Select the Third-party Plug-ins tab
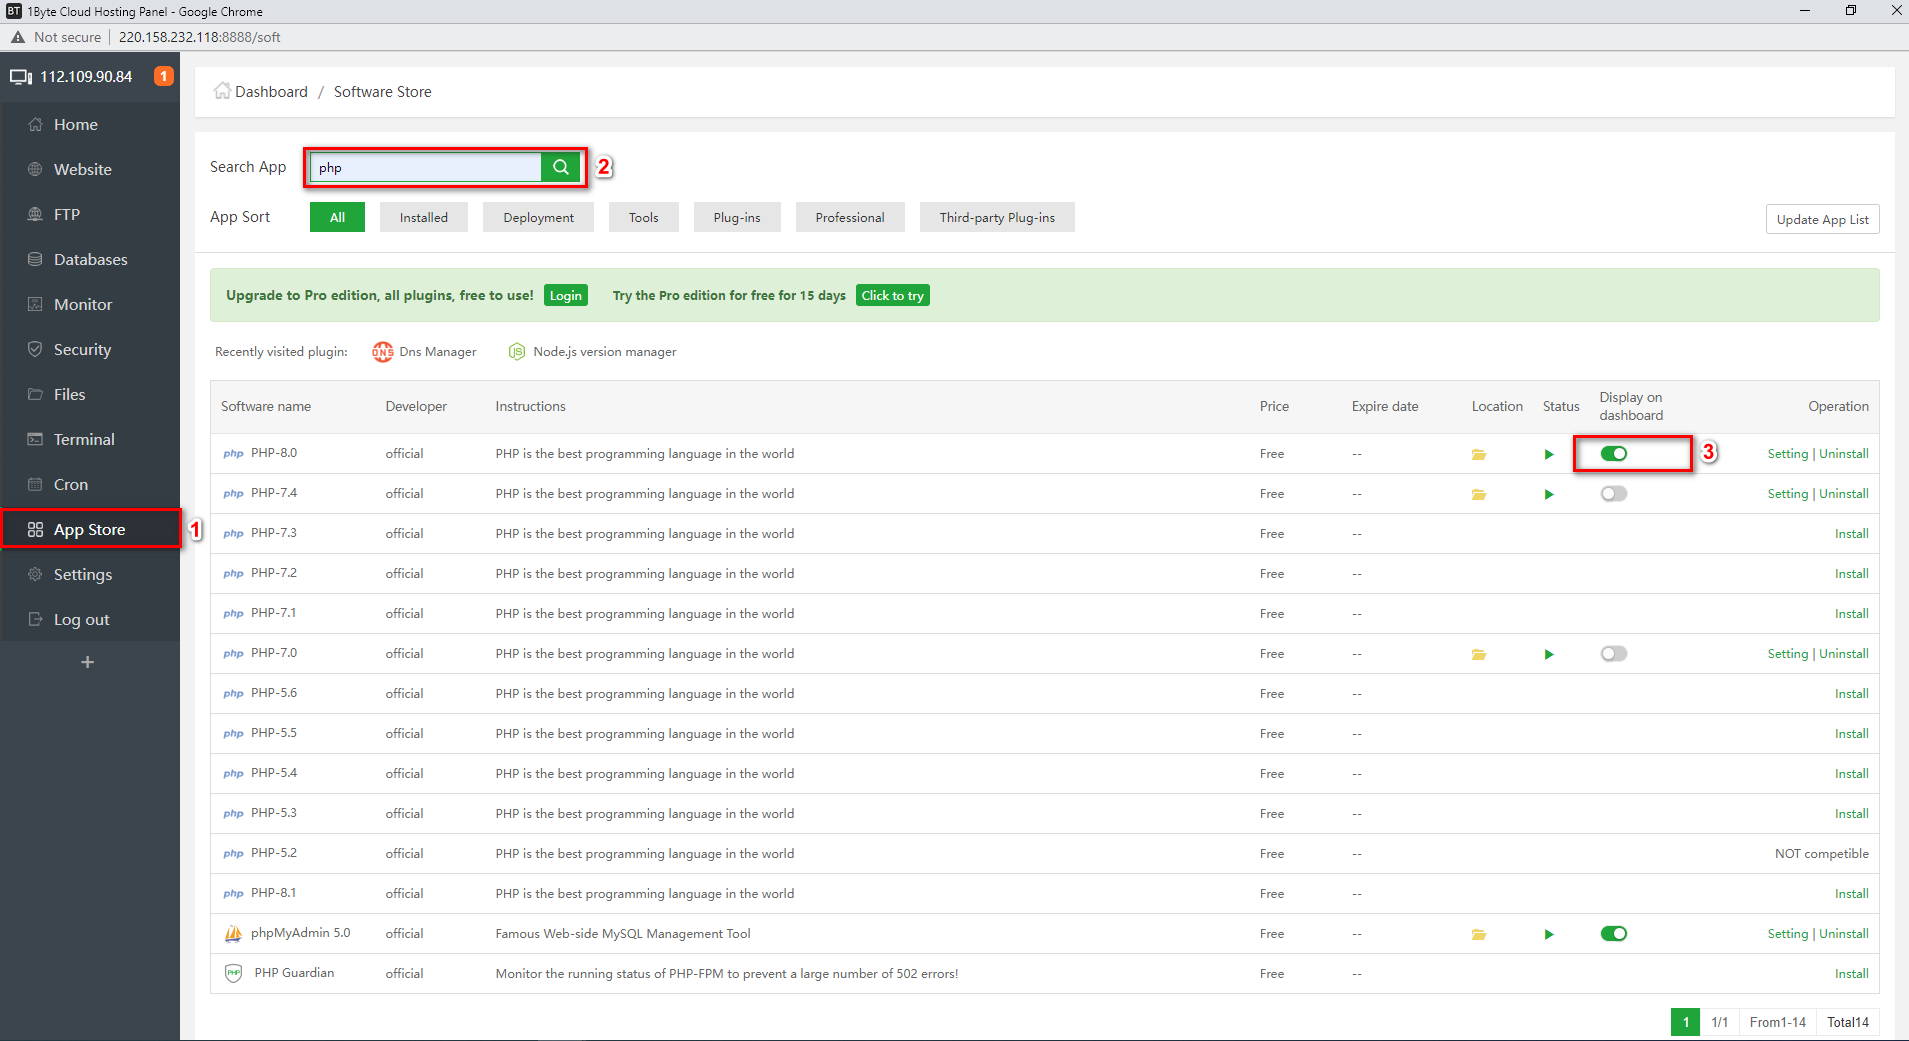 [997, 217]
